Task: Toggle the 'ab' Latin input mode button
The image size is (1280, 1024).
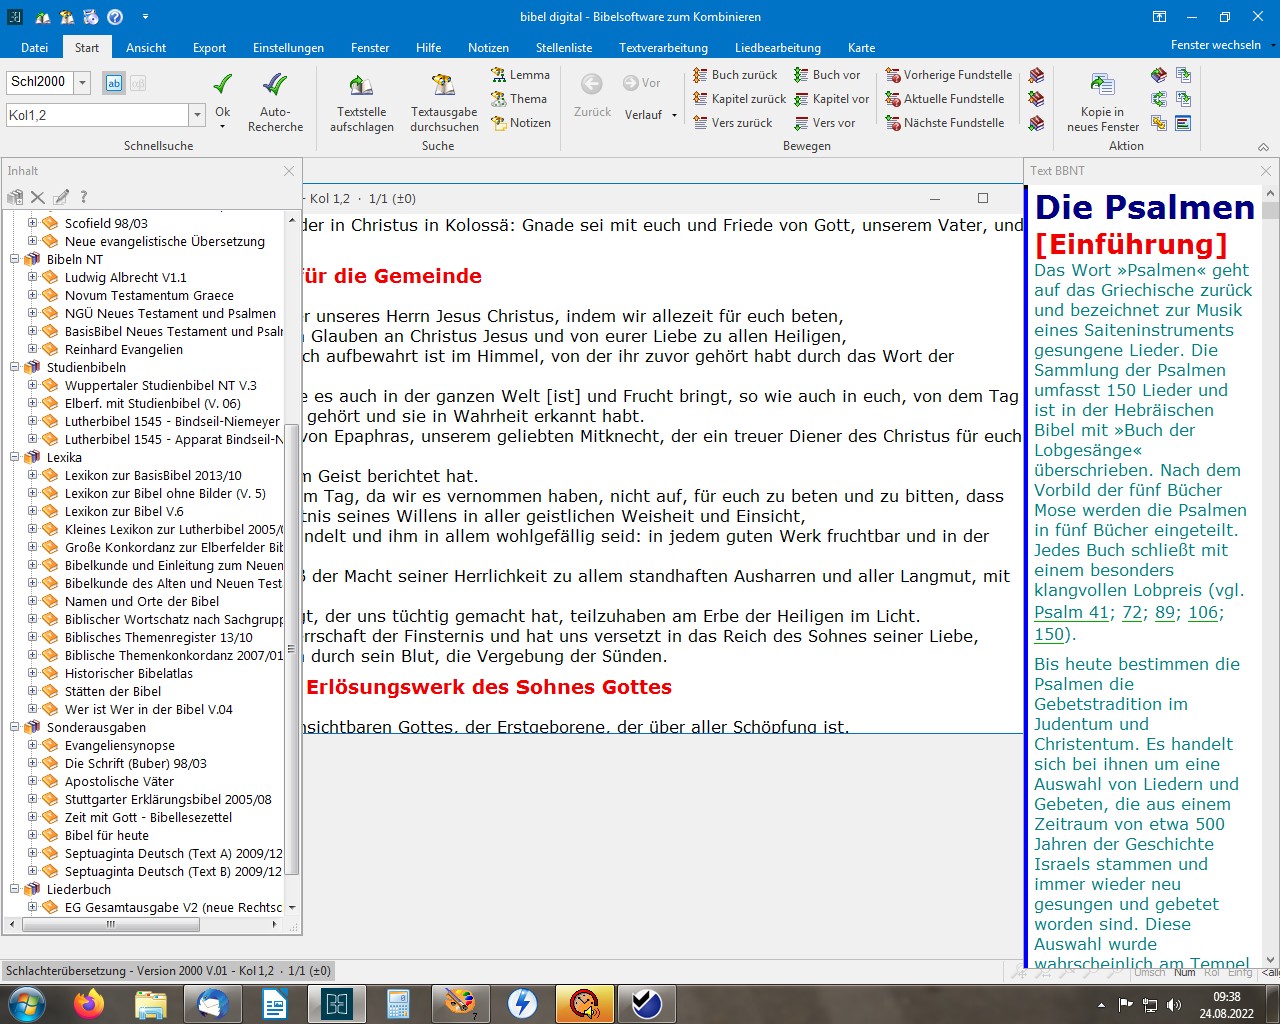Action: point(114,83)
